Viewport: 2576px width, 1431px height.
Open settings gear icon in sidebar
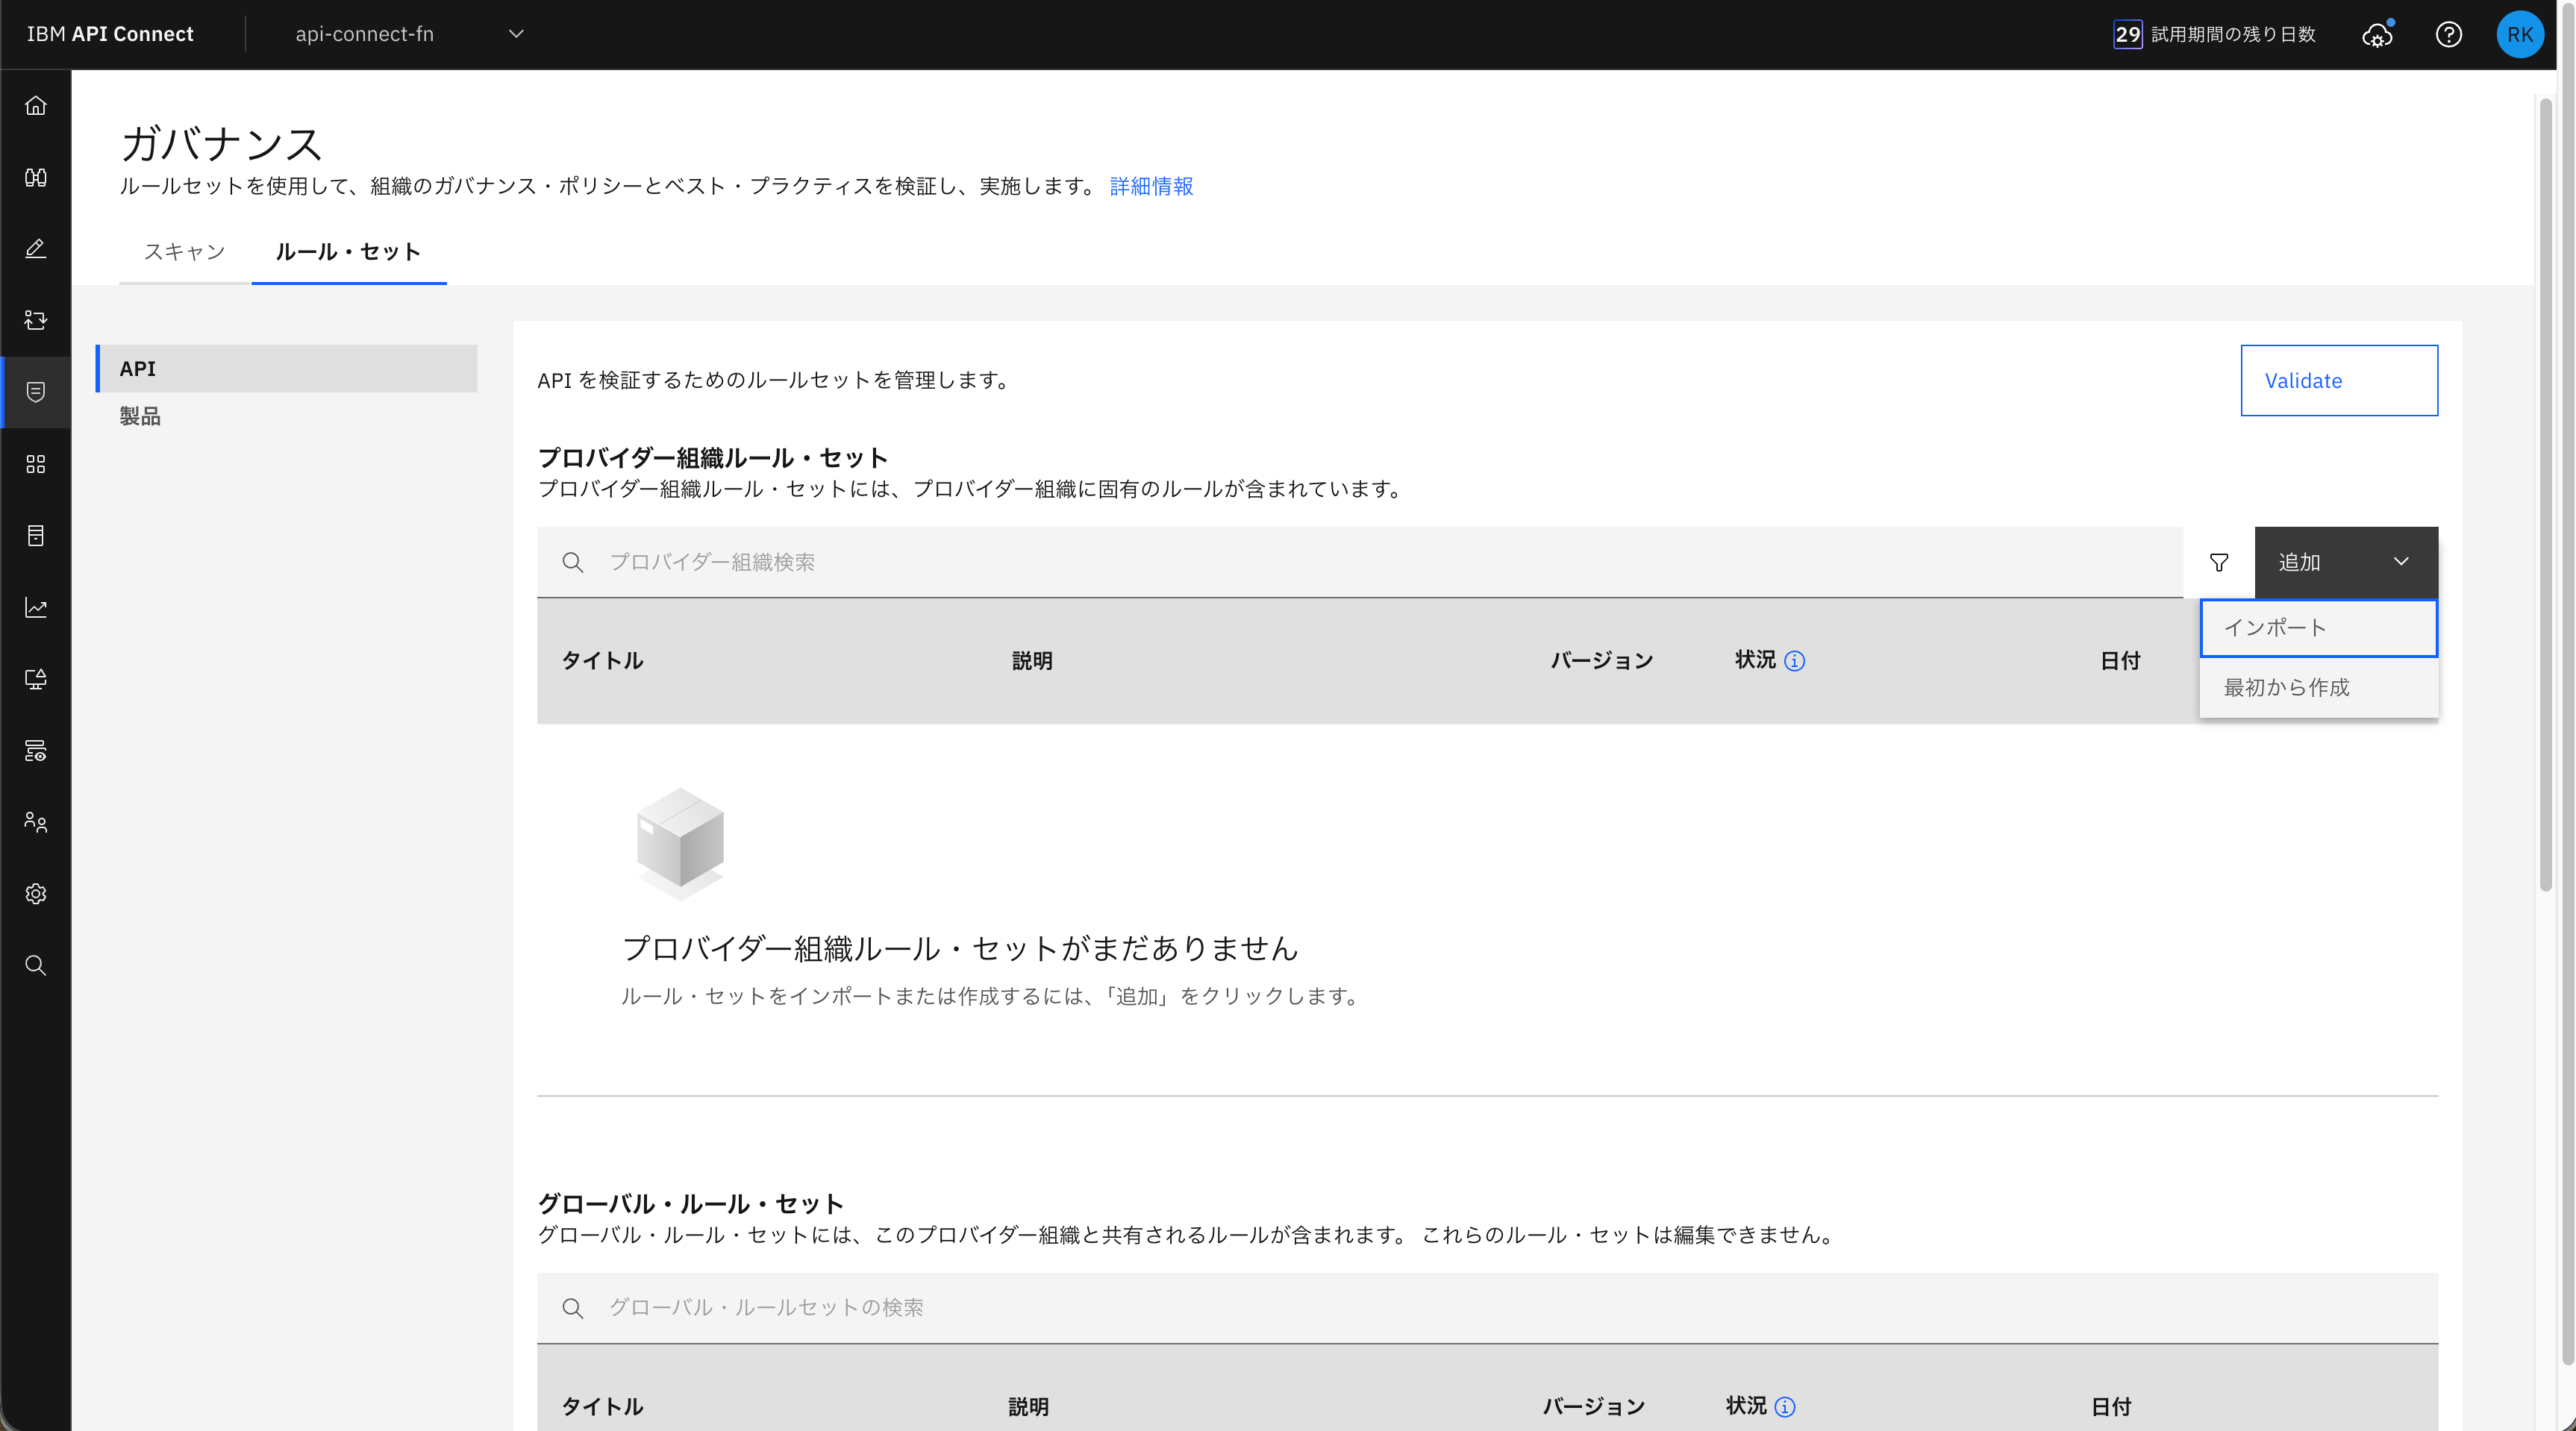(36, 894)
